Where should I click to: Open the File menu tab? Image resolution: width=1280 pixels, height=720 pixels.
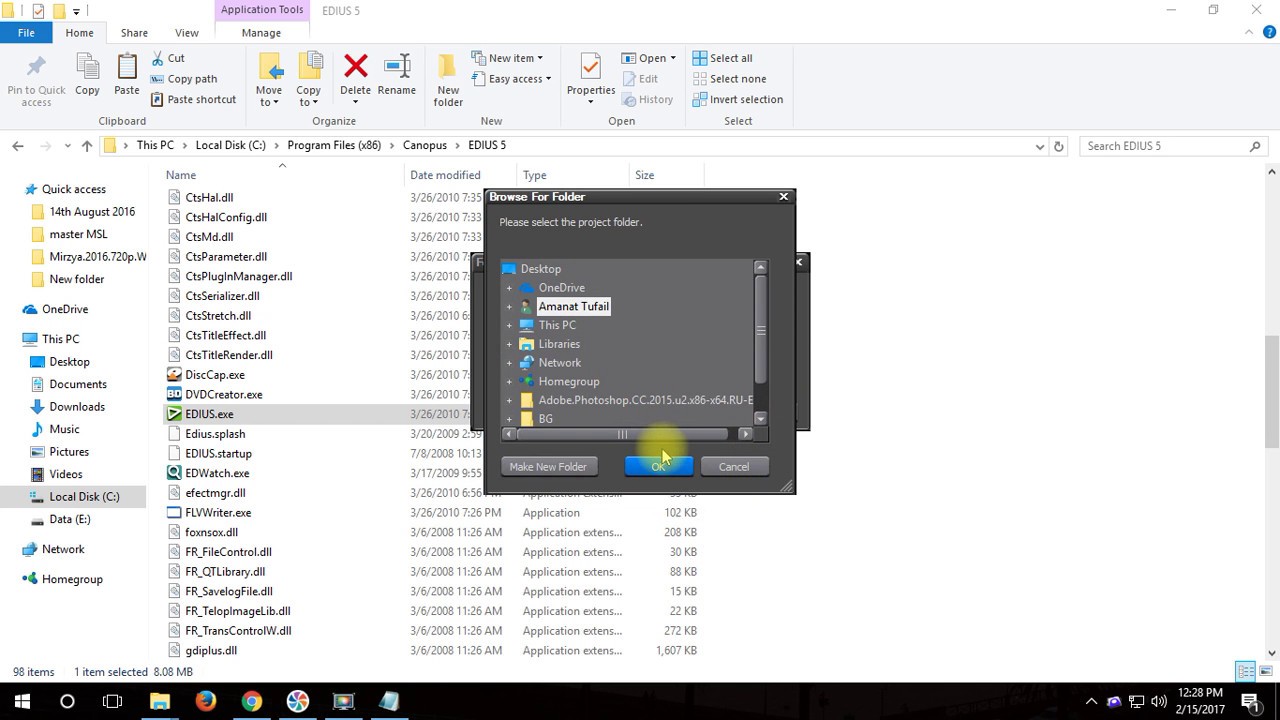(26, 33)
